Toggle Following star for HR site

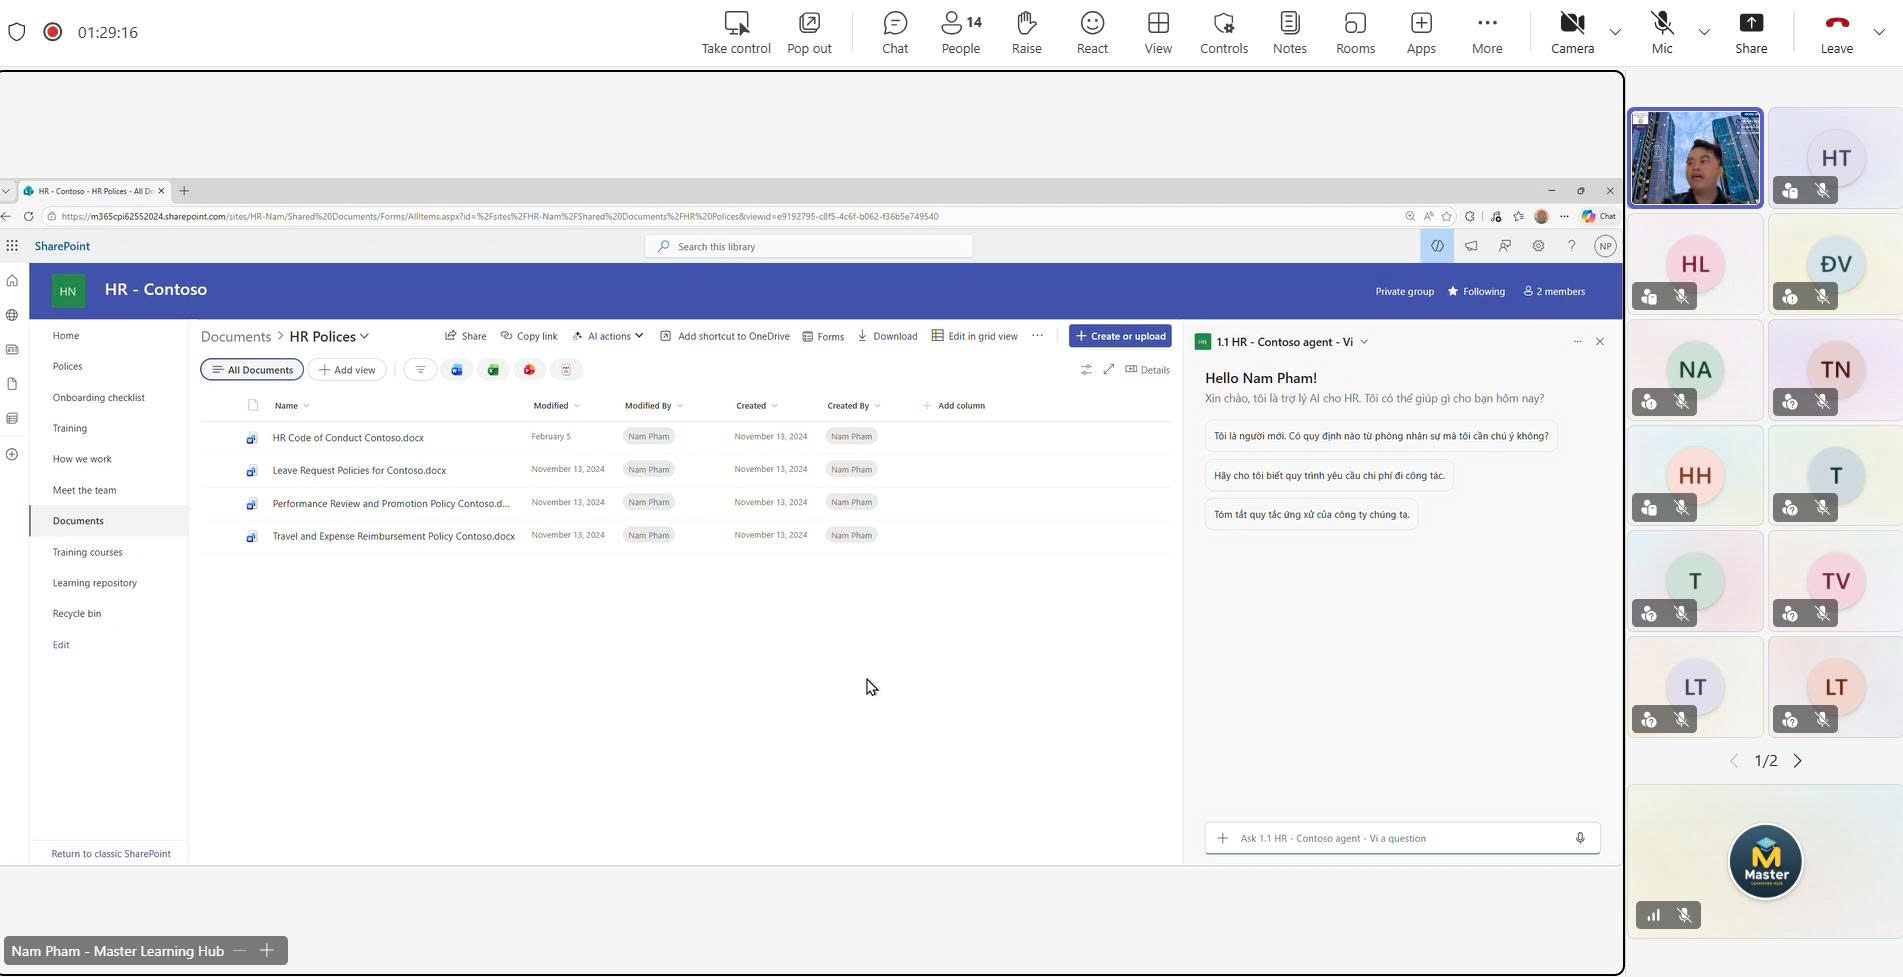1476,292
